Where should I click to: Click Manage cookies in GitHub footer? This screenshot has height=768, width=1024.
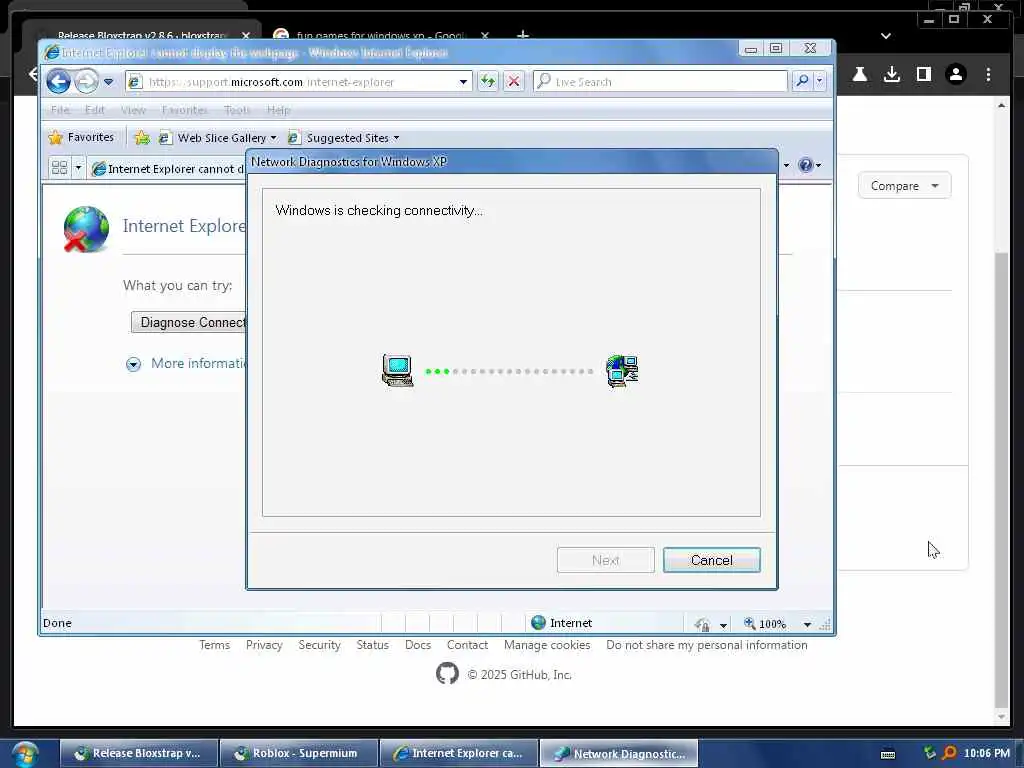pos(547,645)
